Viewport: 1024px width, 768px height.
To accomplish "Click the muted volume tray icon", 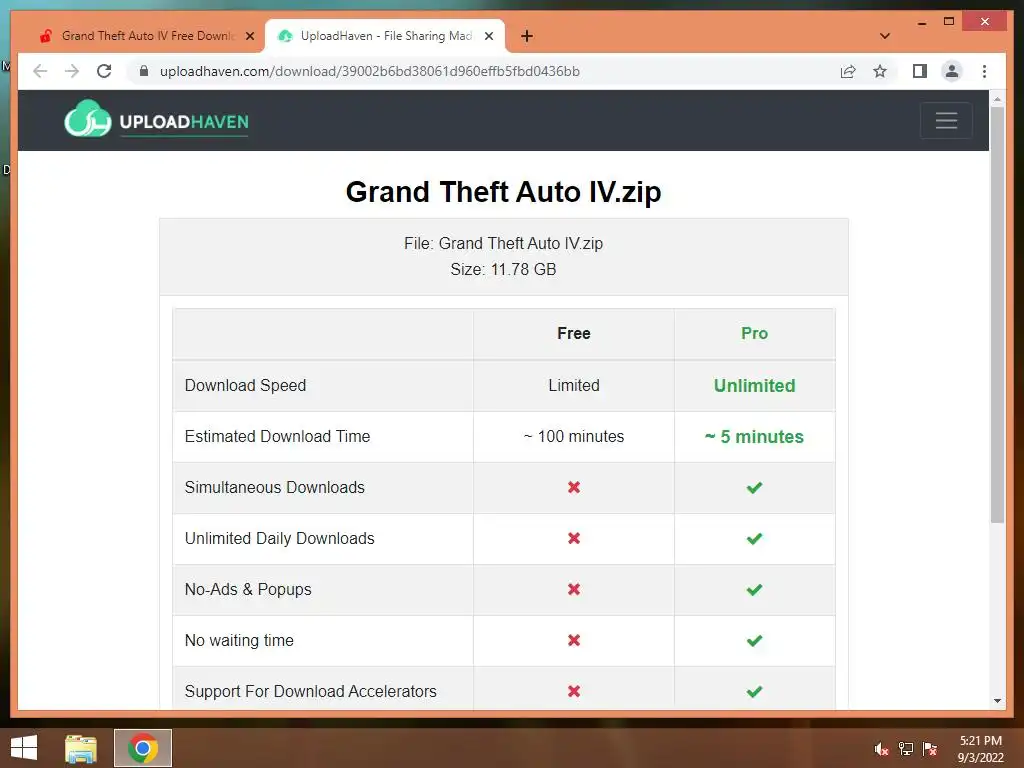I will 881,748.
